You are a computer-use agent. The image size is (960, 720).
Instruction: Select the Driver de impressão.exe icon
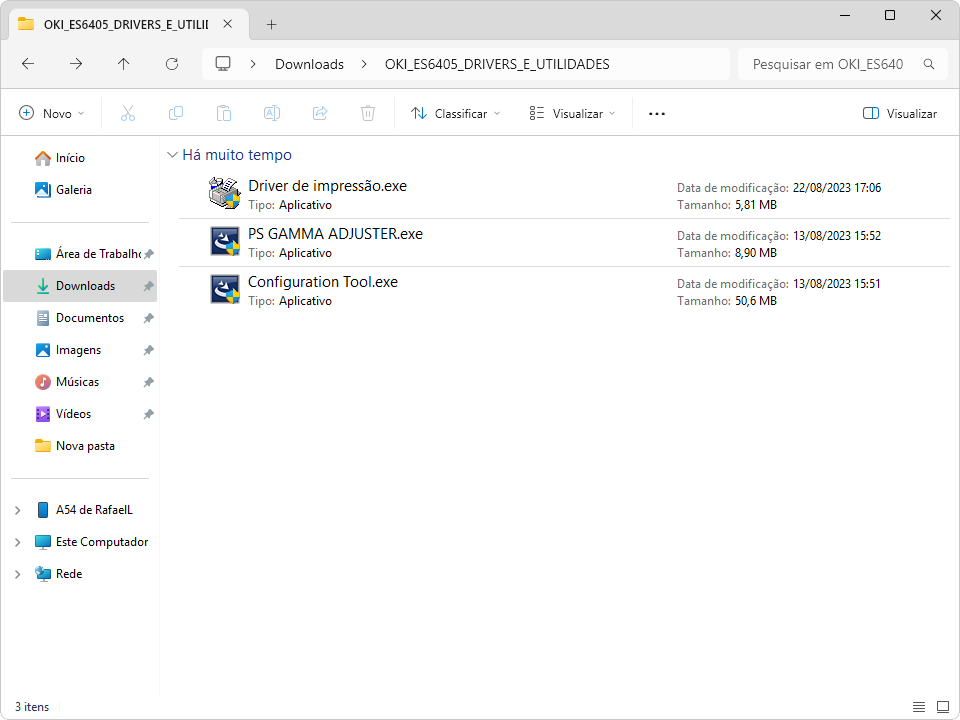point(225,193)
